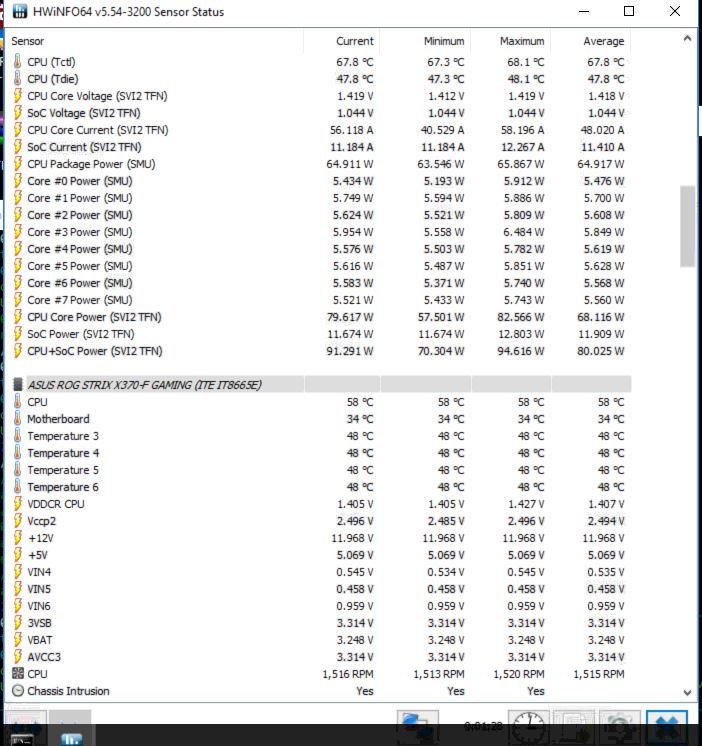Viewport: 702px width, 746px height.
Task: Select the +5V sensor label
Action: (x=38, y=555)
